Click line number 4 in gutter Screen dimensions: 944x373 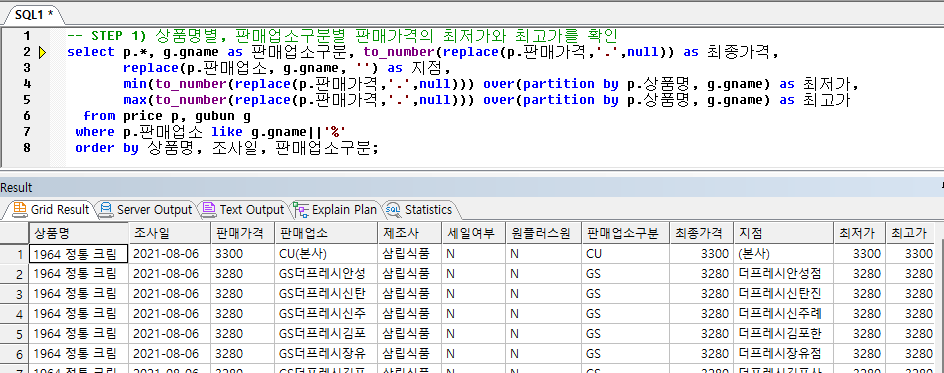click(x=26, y=84)
